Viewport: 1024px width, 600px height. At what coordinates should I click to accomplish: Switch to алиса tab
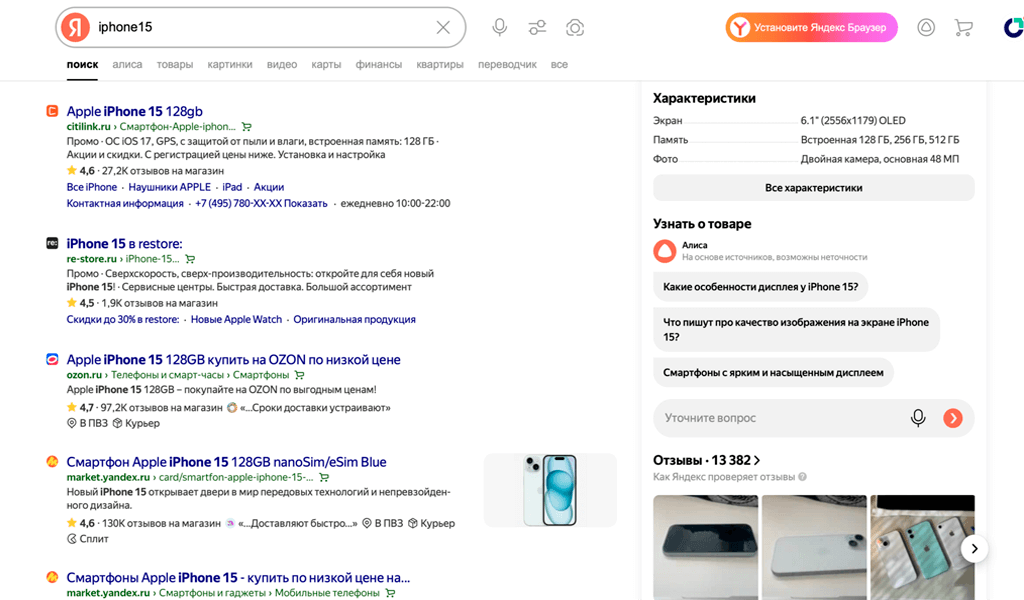pos(127,65)
